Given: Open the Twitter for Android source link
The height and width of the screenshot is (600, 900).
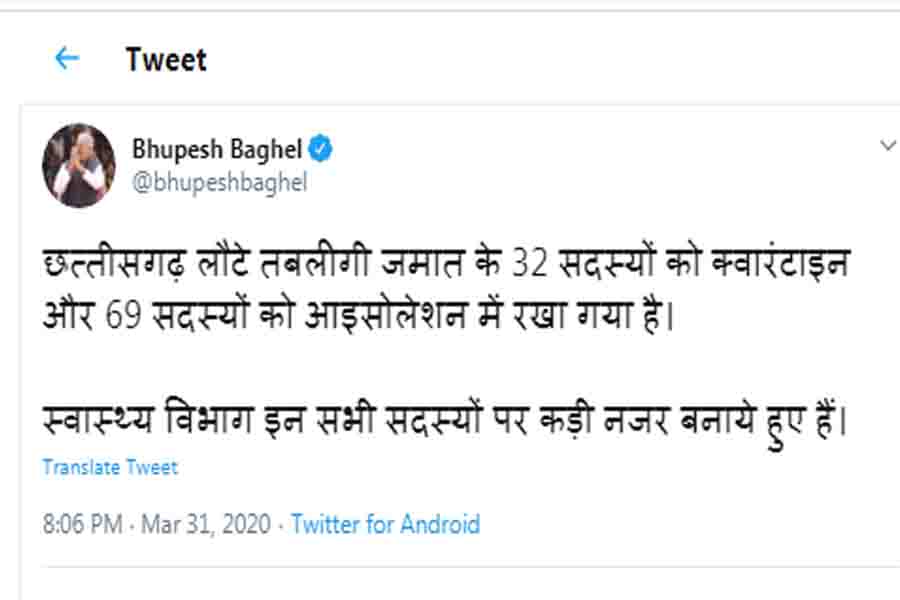Looking at the screenshot, I should tap(385, 524).
